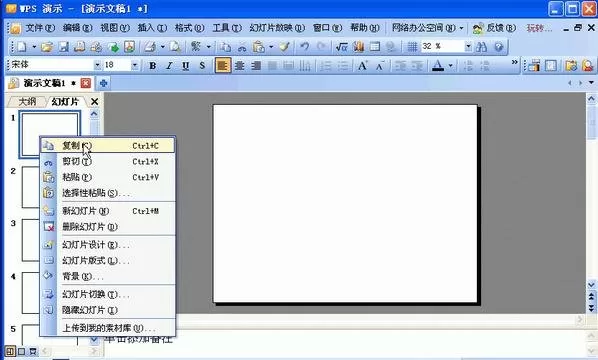Expand toolbar overflow chevron »
Viewport: 598px width, 360px height.
[514, 62]
